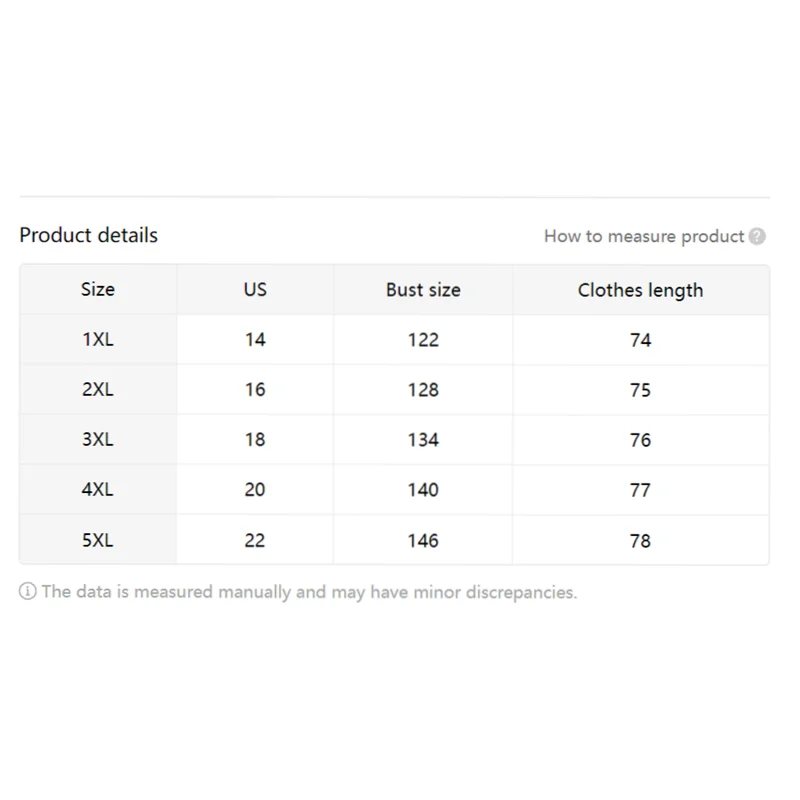Click US size 22 cell
The height and width of the screenshot is (800, 800).
[255, 540]
